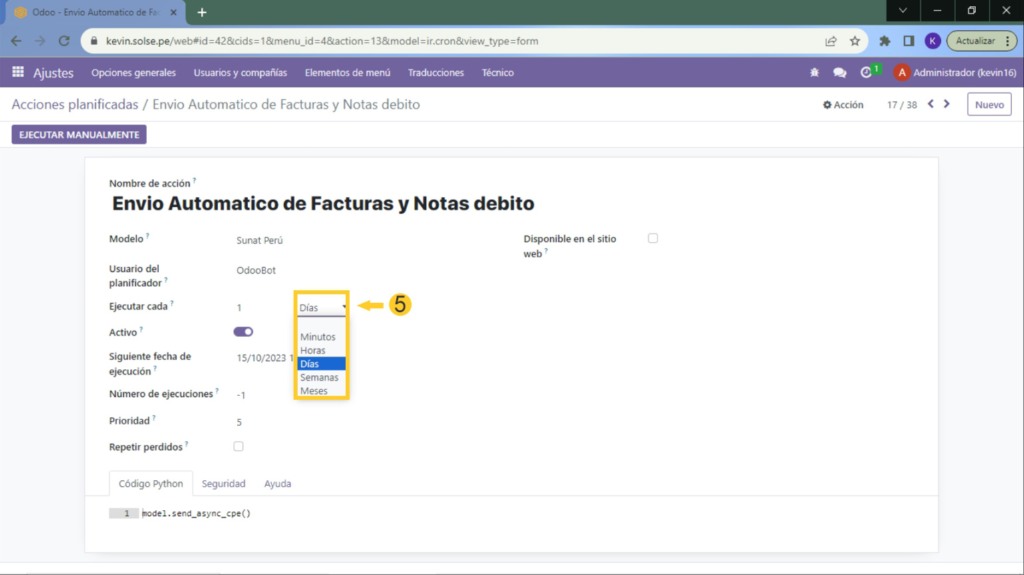Toggle the Activo switch off
Viewport: 1024px width, 575px height.
point(243,331)
